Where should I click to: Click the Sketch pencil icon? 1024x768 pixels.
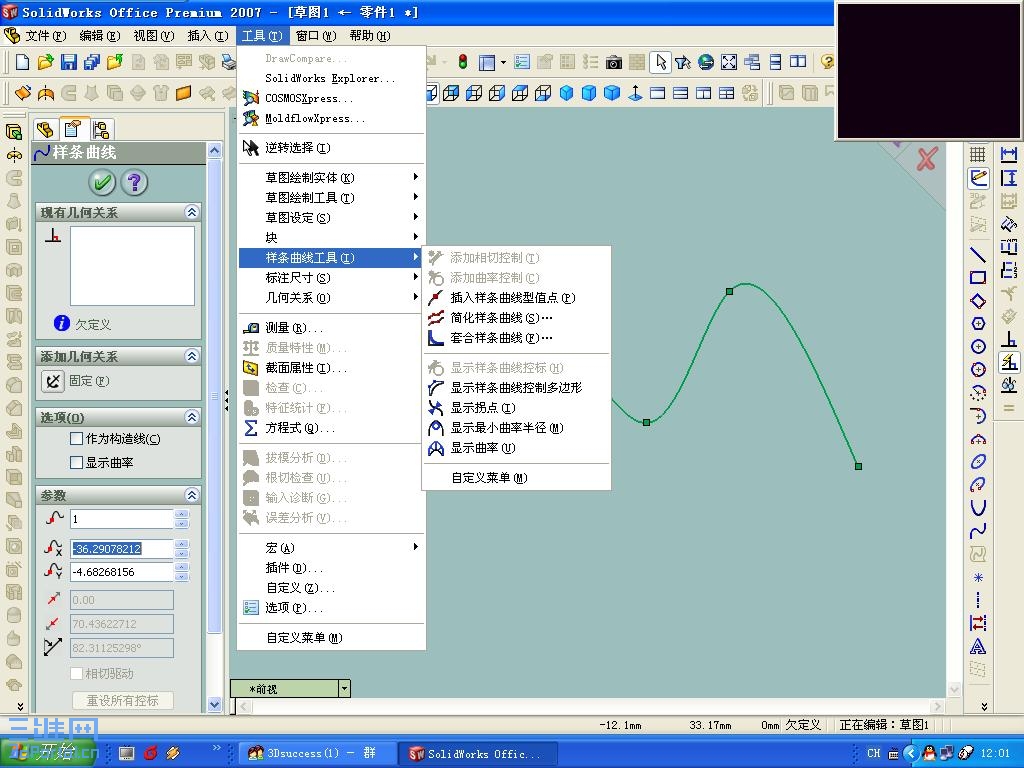pyautogui.click(x=978, y=177)
